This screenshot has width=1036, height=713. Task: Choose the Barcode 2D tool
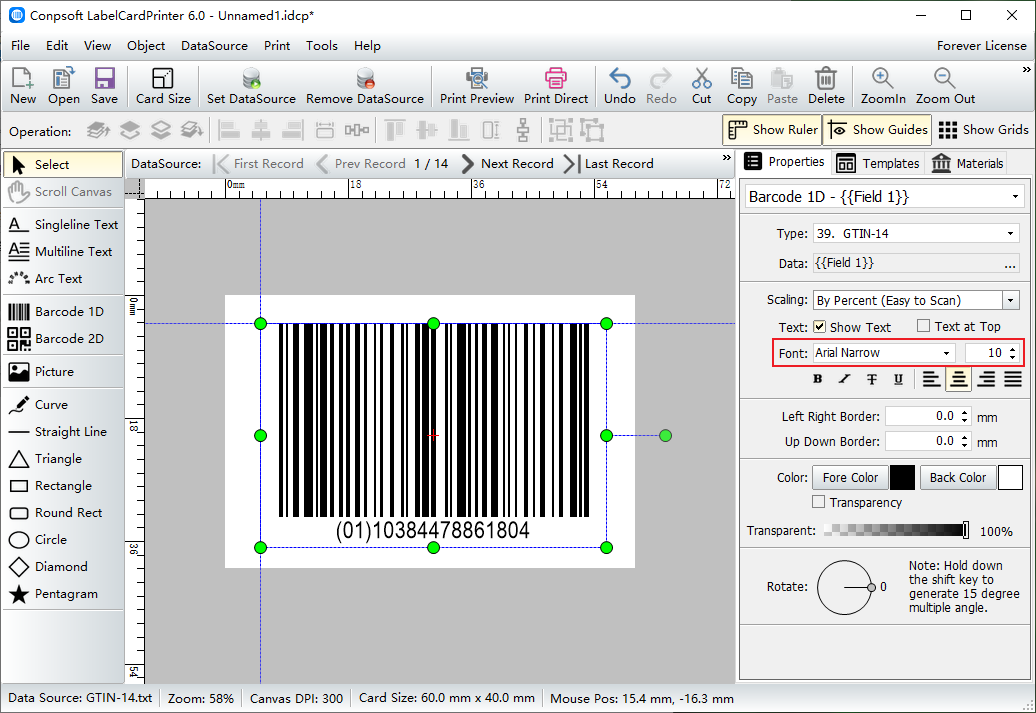click(63, 338)
